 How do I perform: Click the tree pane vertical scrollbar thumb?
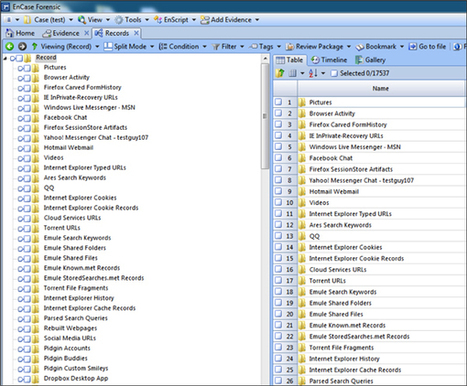pyautogui.click(x=265, y=116)
